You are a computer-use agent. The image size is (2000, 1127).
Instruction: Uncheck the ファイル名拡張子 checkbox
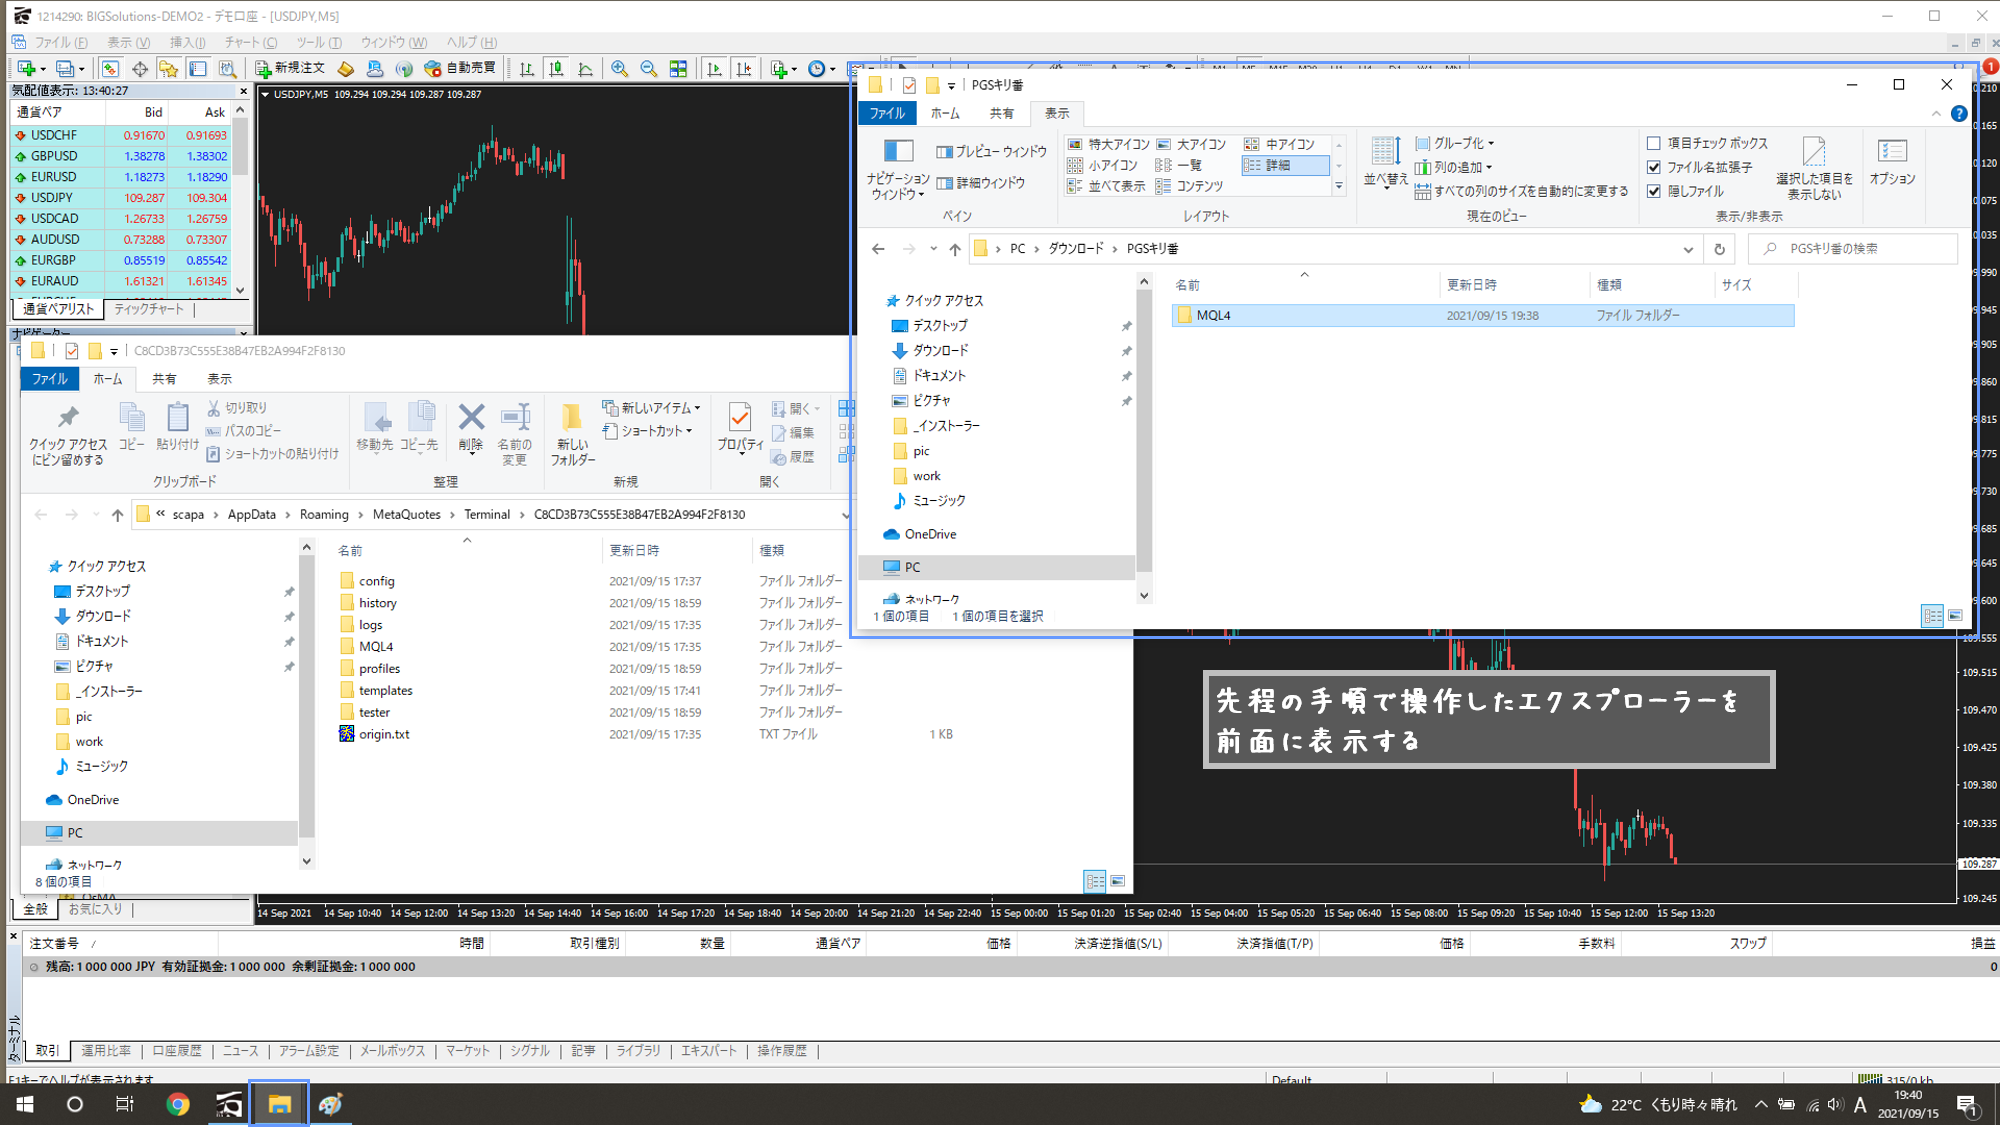point(1654,167)
